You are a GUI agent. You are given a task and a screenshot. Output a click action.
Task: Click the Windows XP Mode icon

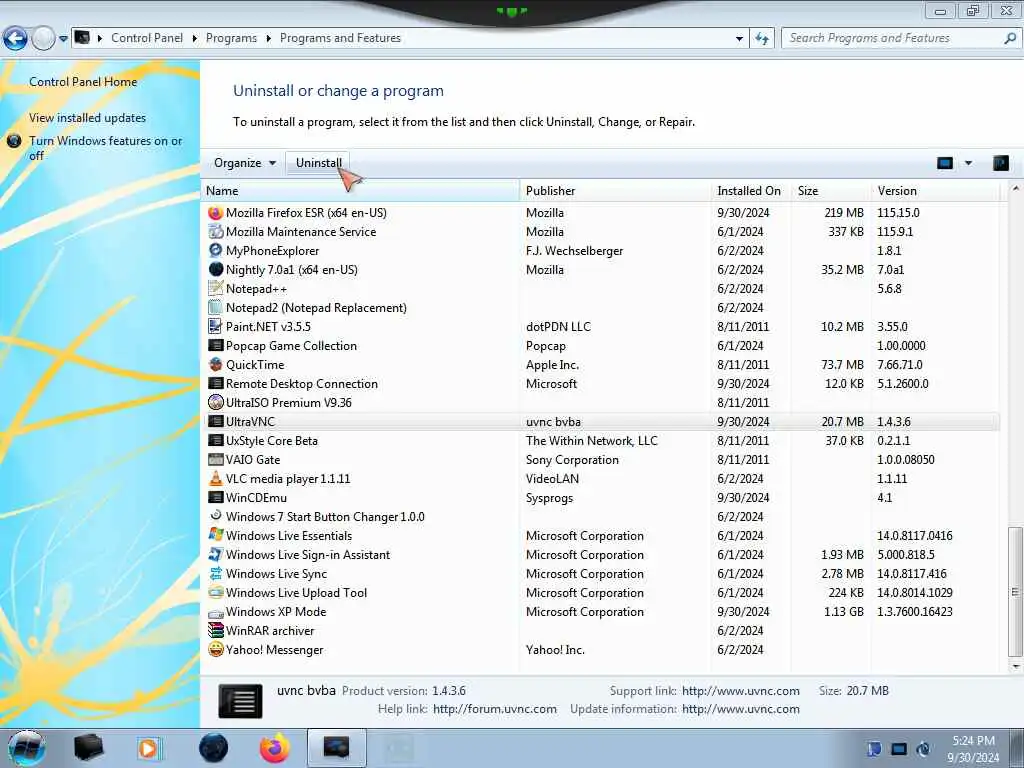pyautogui.click(x=216, y=613)
